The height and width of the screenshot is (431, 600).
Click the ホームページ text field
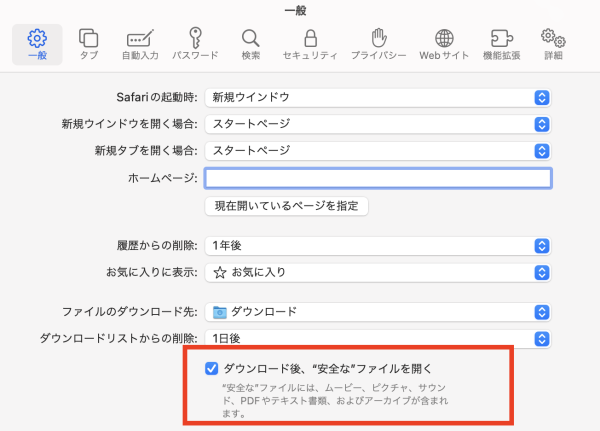[377, 178]
